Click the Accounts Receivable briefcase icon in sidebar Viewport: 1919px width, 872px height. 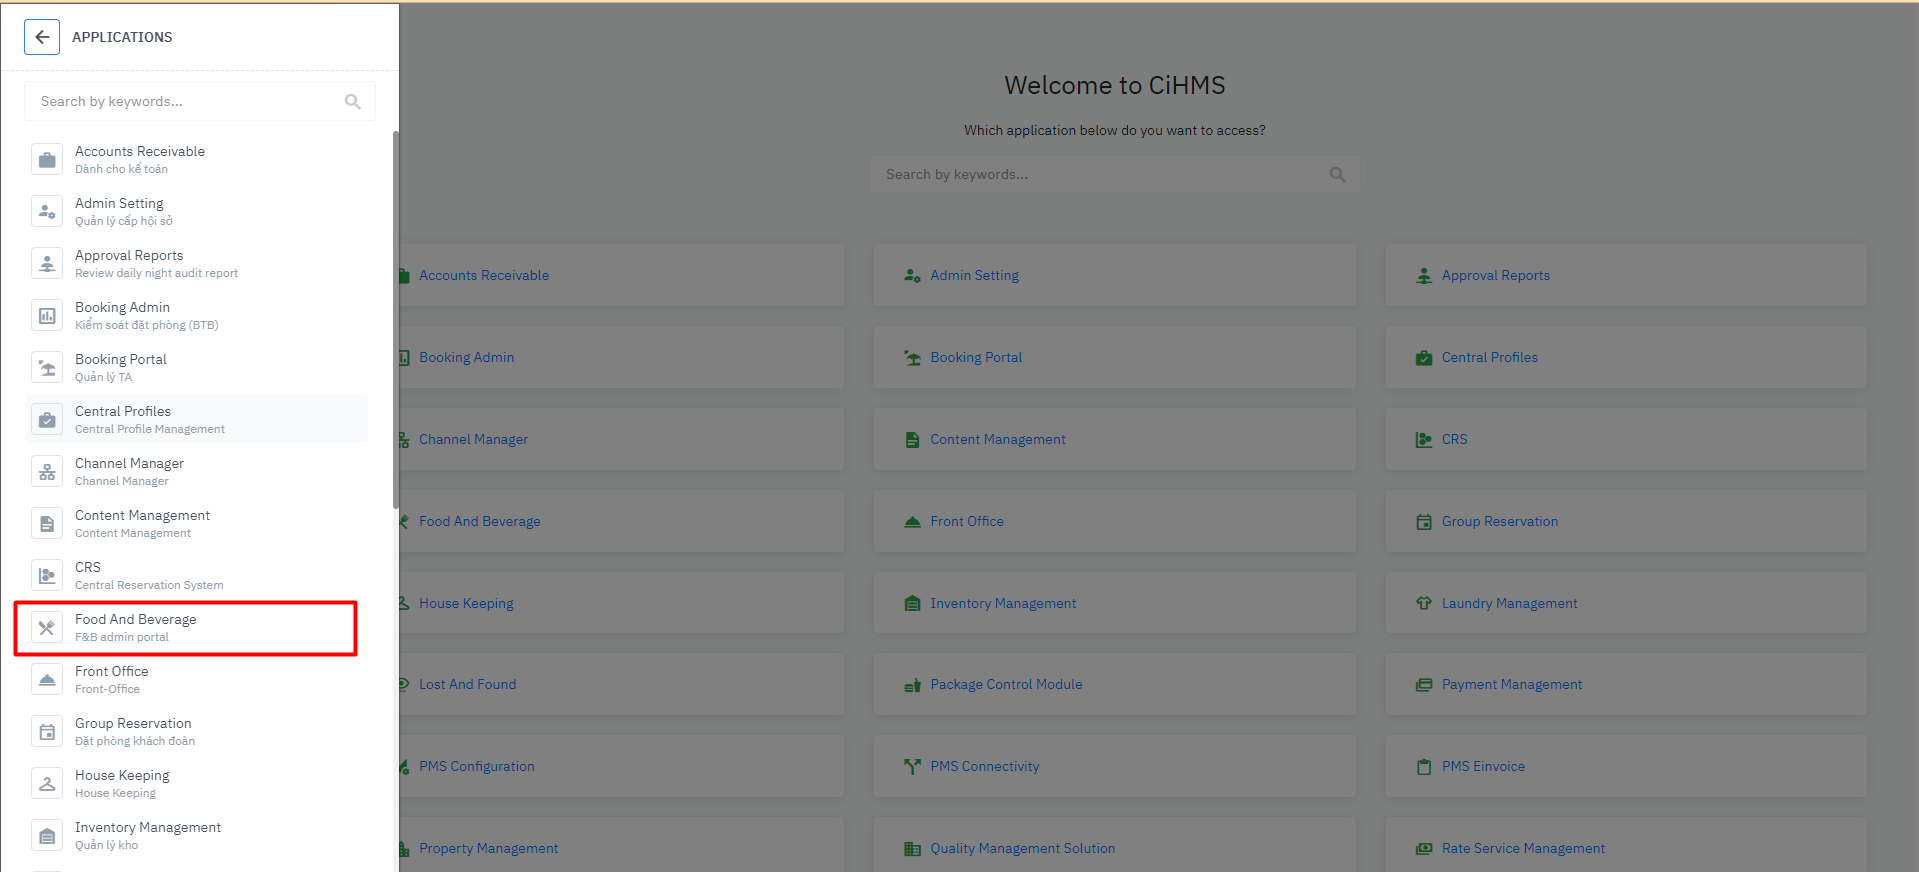click(47, 160)
